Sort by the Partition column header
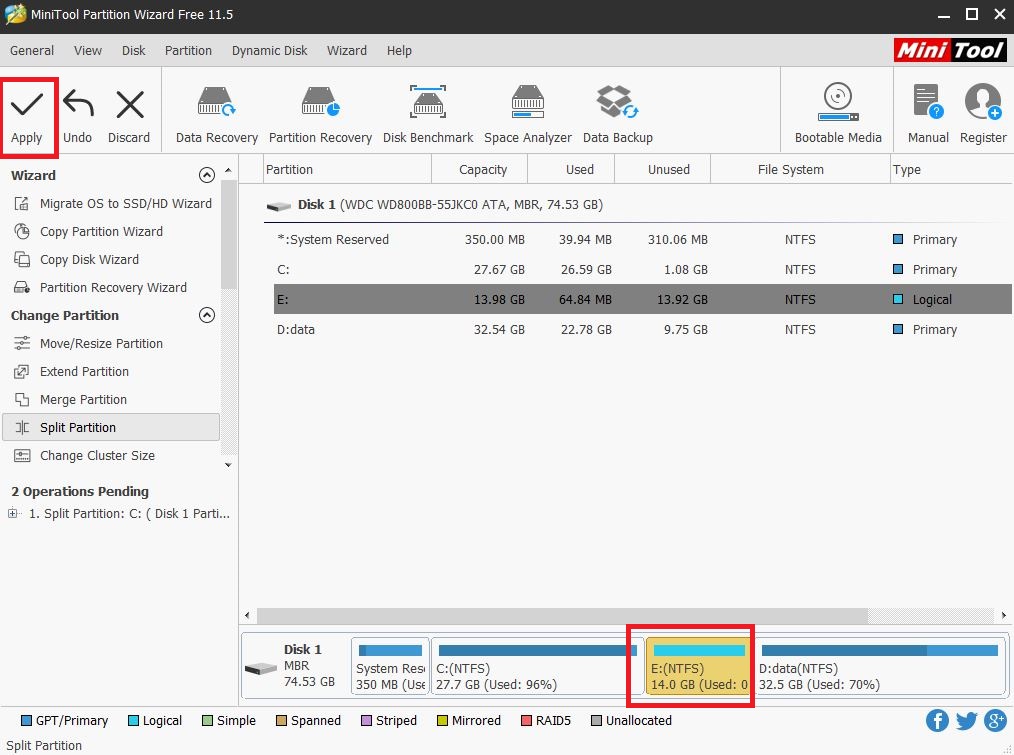The image size is (1014, 755). click(347, 170)
